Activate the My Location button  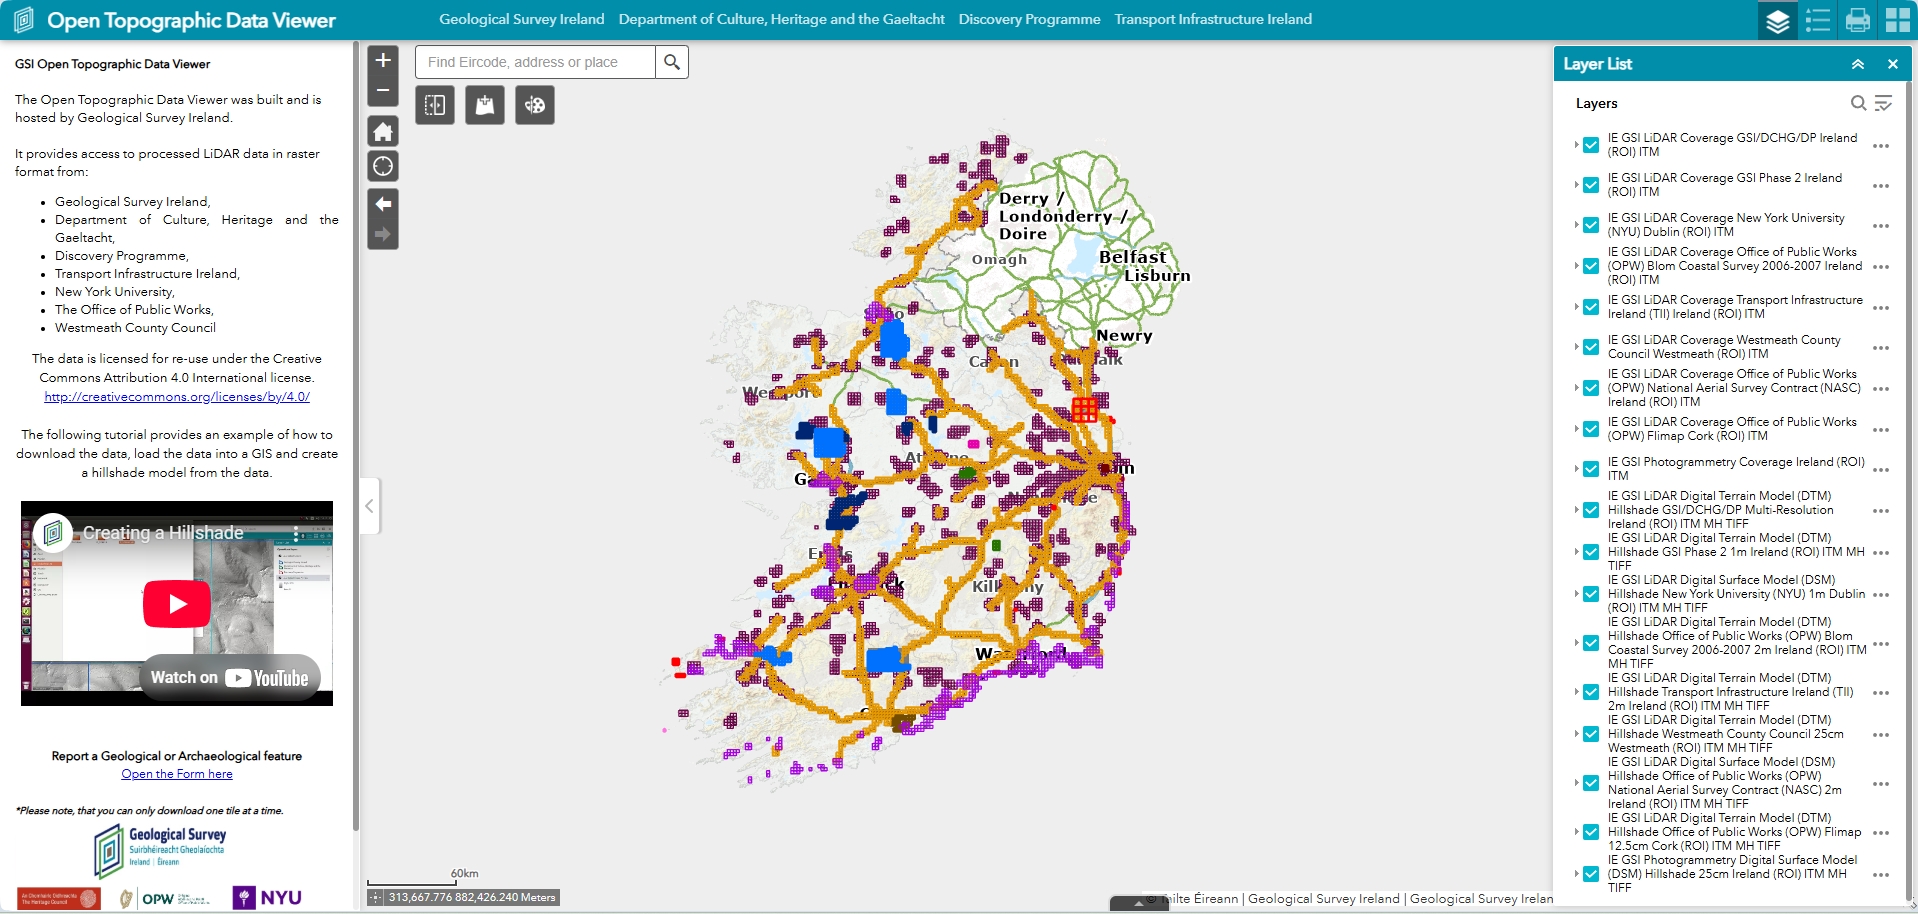point(383,166)
